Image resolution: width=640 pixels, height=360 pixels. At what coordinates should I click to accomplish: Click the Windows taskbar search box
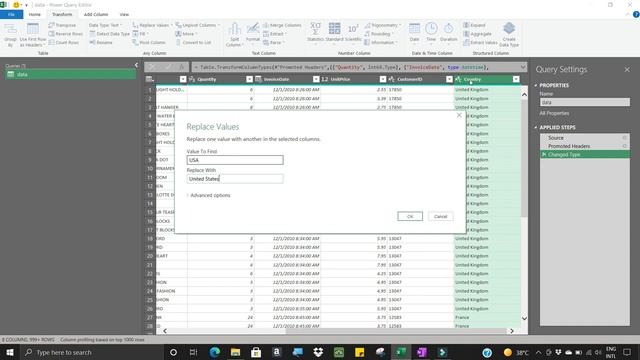coord(92,352)
